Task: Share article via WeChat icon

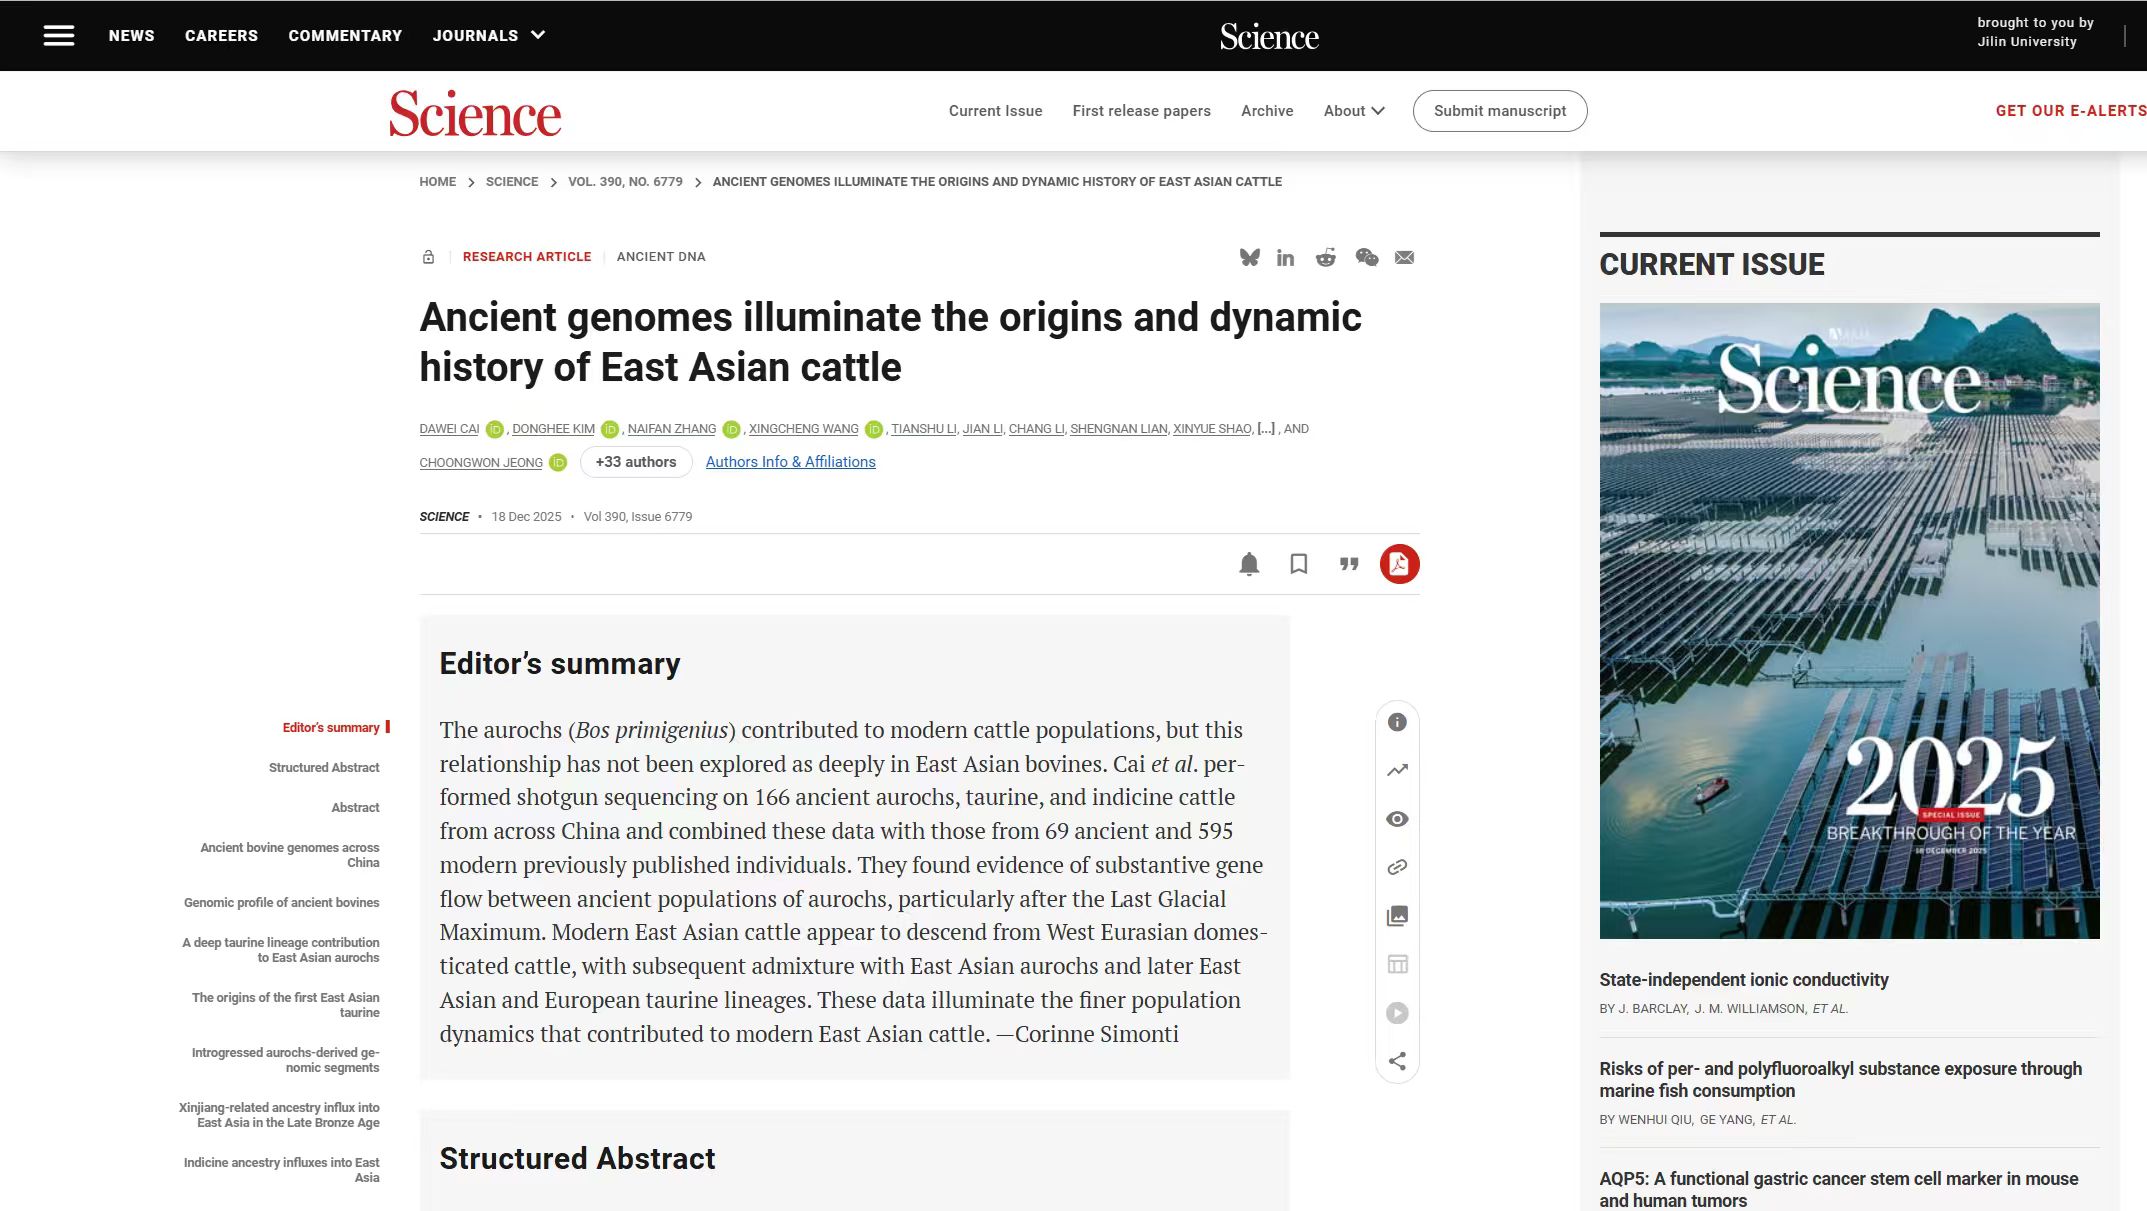Action: click(1366, 257)
